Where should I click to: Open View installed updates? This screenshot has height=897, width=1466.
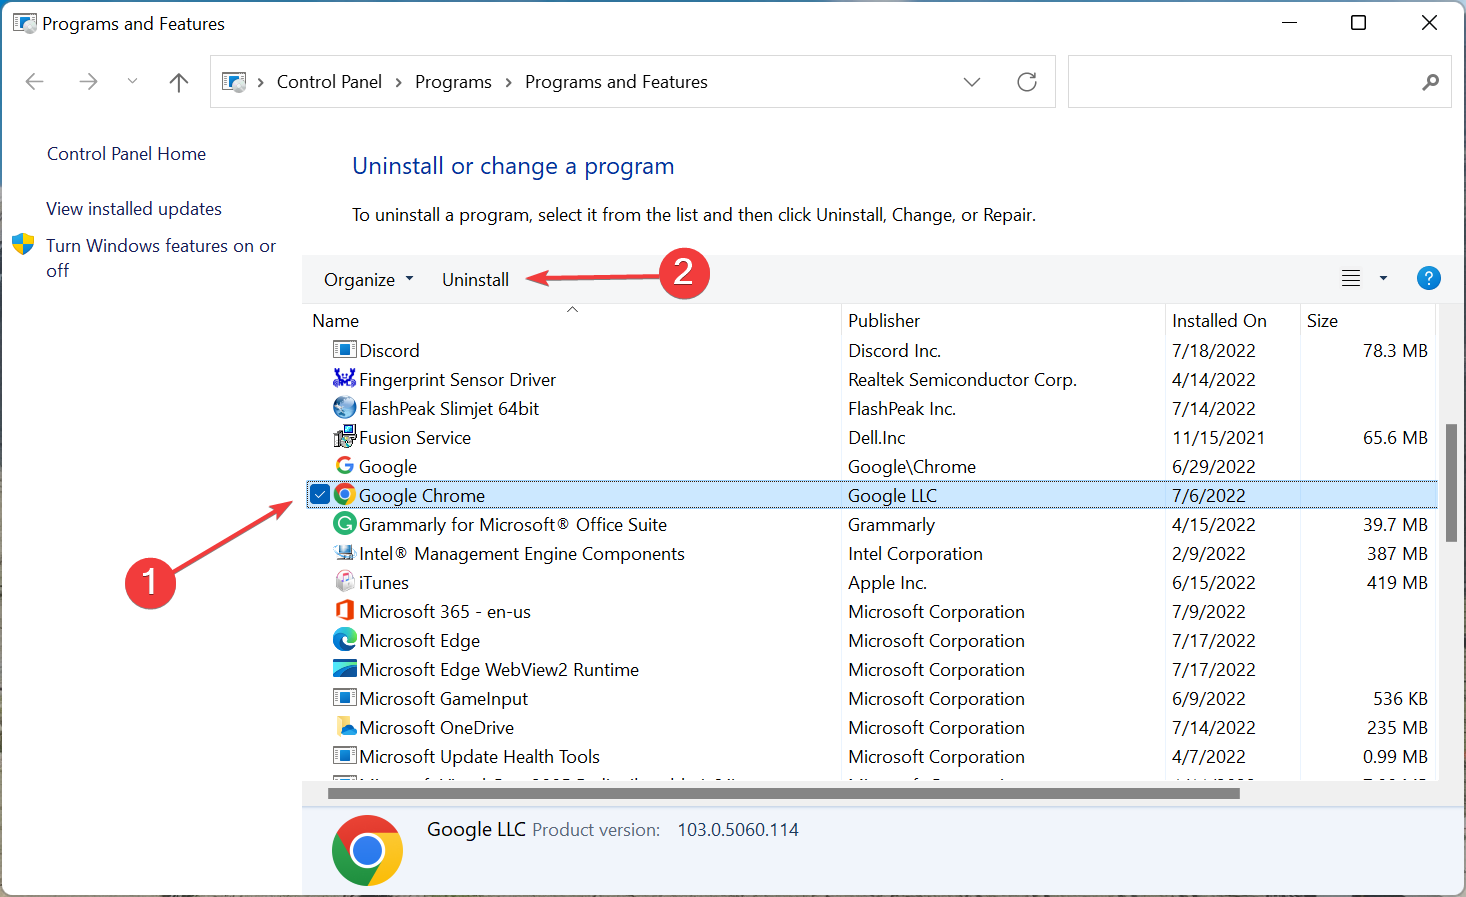pyautogui.click(x=133, y=208)
